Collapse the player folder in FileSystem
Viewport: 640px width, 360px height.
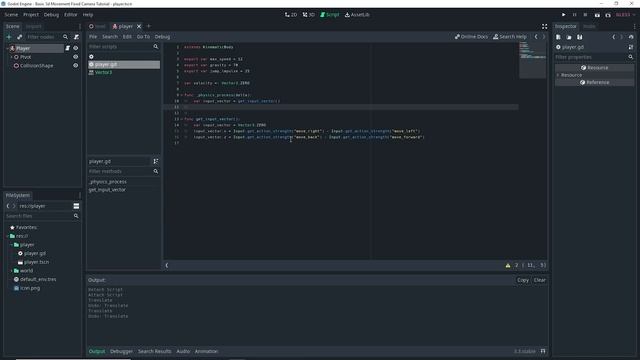11,245
